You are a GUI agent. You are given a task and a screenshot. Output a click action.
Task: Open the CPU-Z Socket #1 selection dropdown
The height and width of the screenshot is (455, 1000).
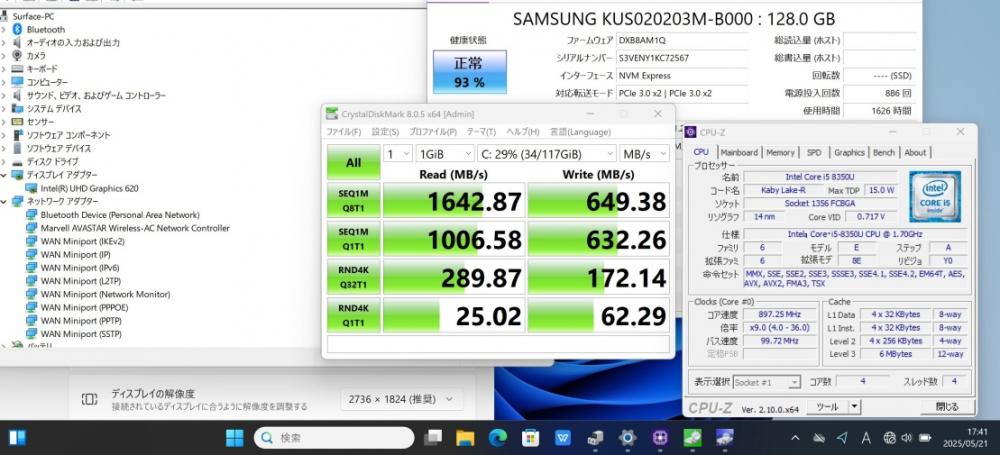(x=767, y=382)
